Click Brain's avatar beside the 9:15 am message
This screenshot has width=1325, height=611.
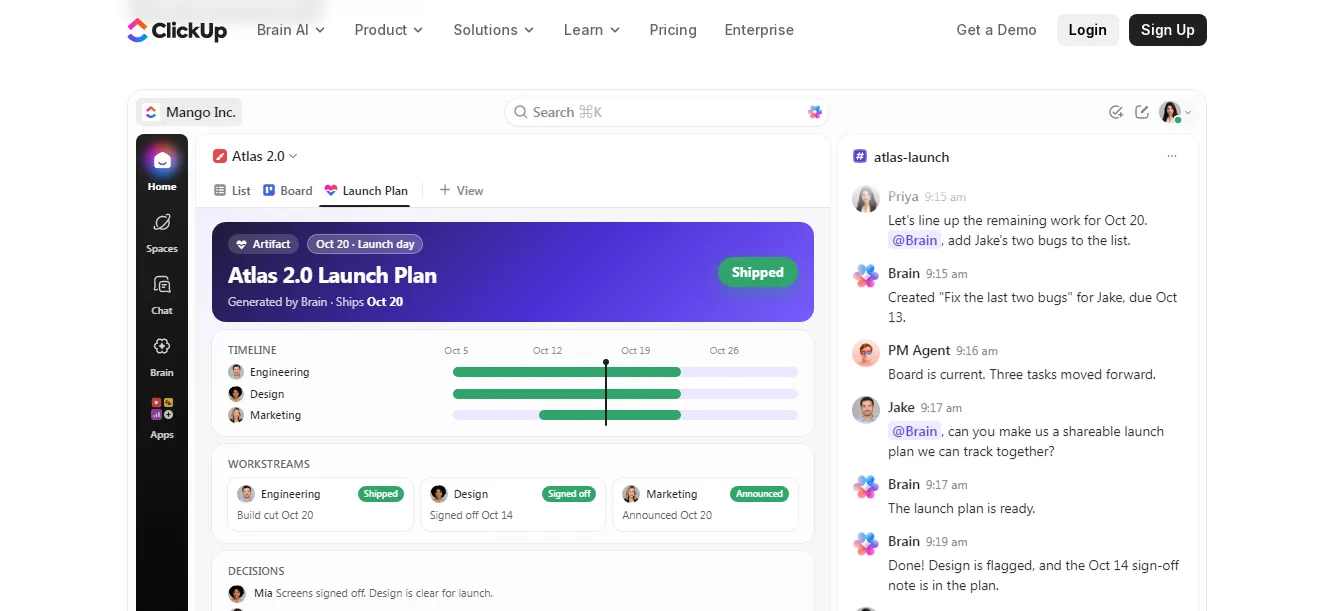pos(866,276)
